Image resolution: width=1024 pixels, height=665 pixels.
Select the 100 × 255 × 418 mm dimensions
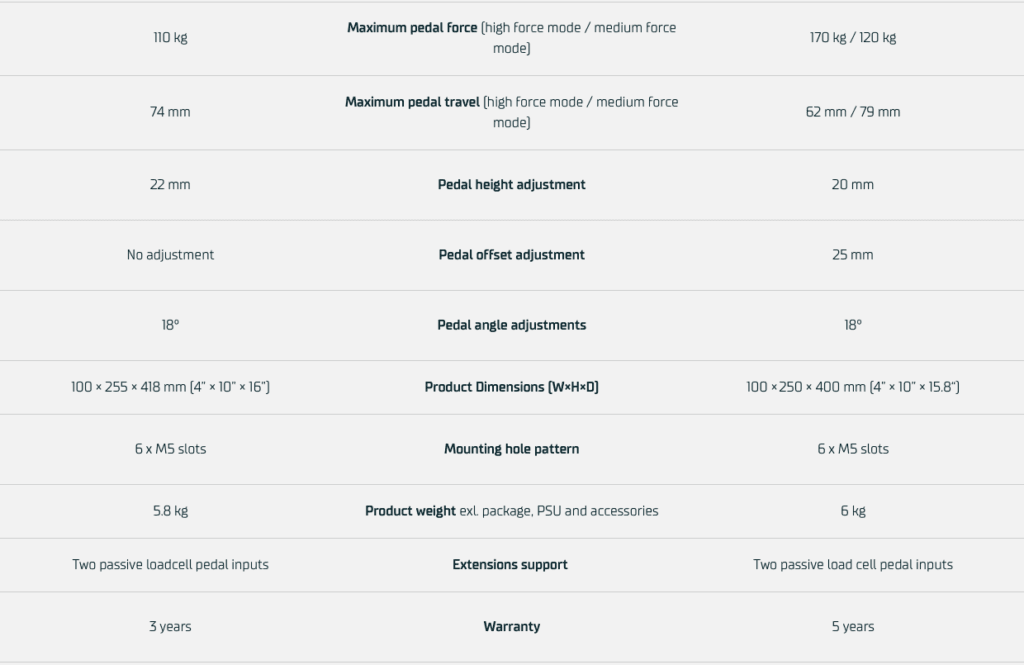[170, 387]
